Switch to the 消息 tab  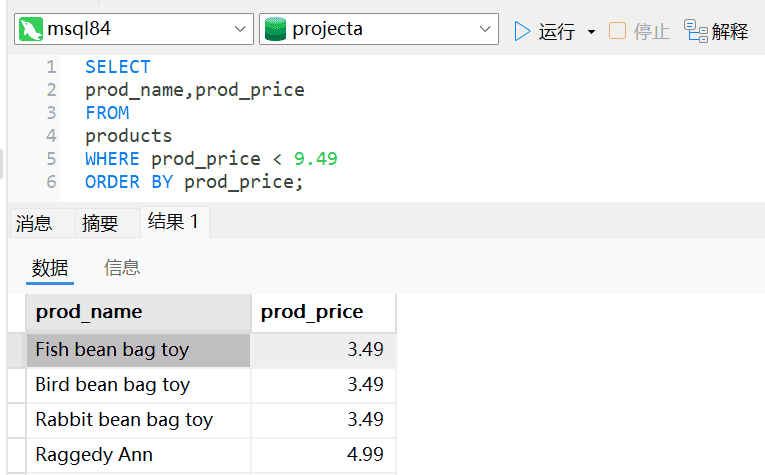click(x=34, y=223)
